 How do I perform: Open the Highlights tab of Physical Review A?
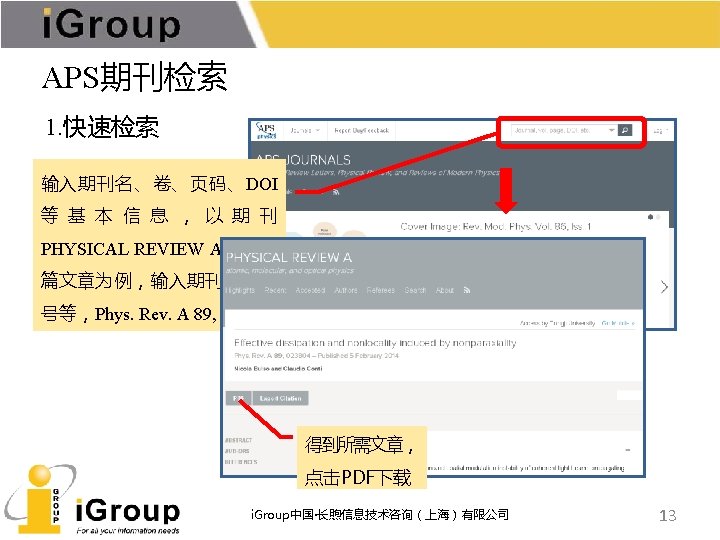click(x=240, y=290)
